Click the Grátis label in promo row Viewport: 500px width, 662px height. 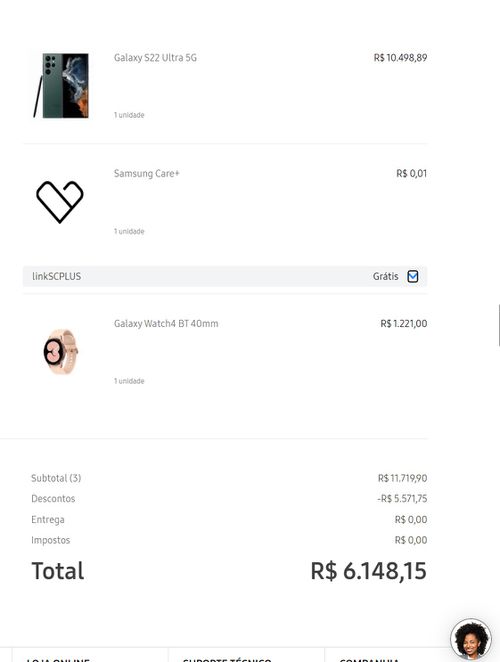click(385, 276)
